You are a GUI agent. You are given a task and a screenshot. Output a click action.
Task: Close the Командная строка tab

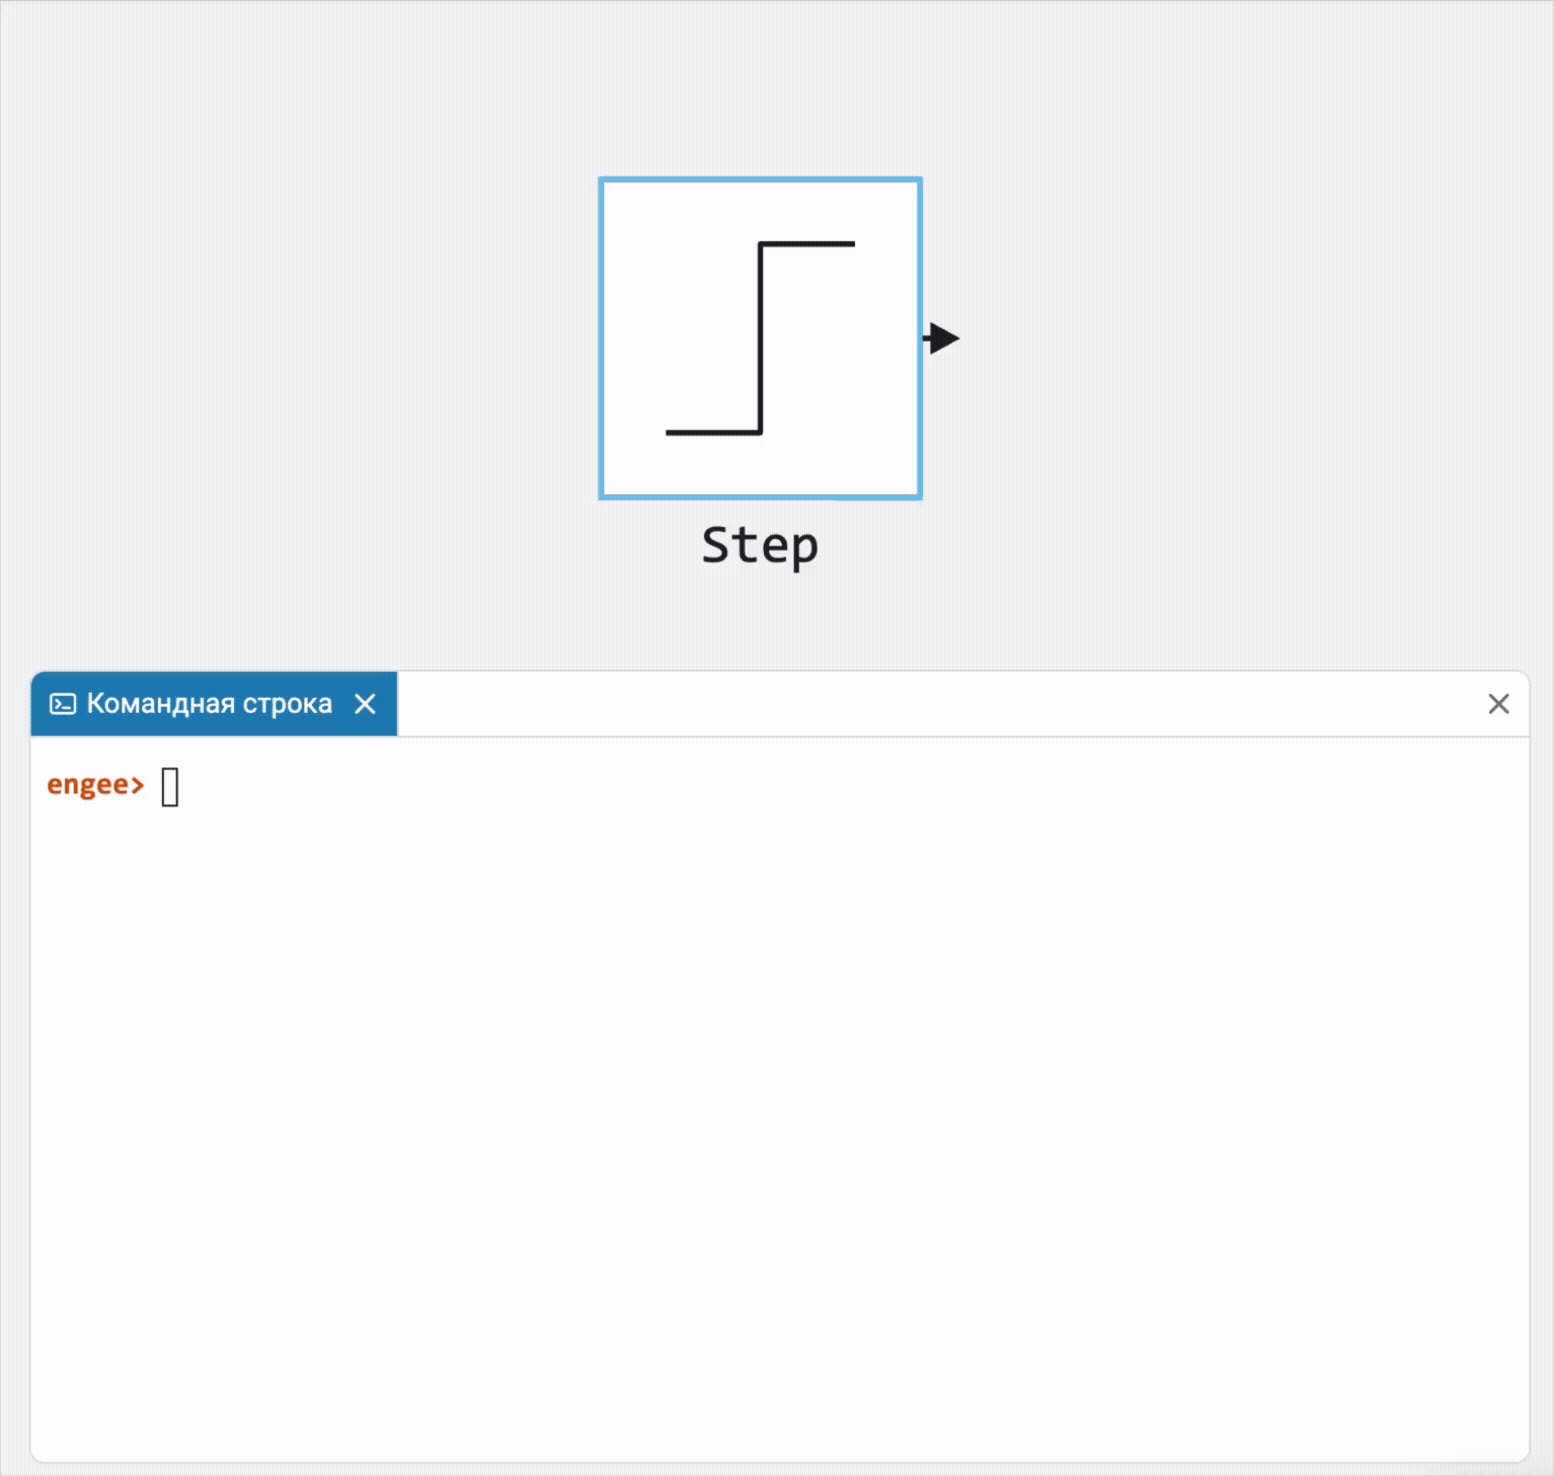click(365, 704)
